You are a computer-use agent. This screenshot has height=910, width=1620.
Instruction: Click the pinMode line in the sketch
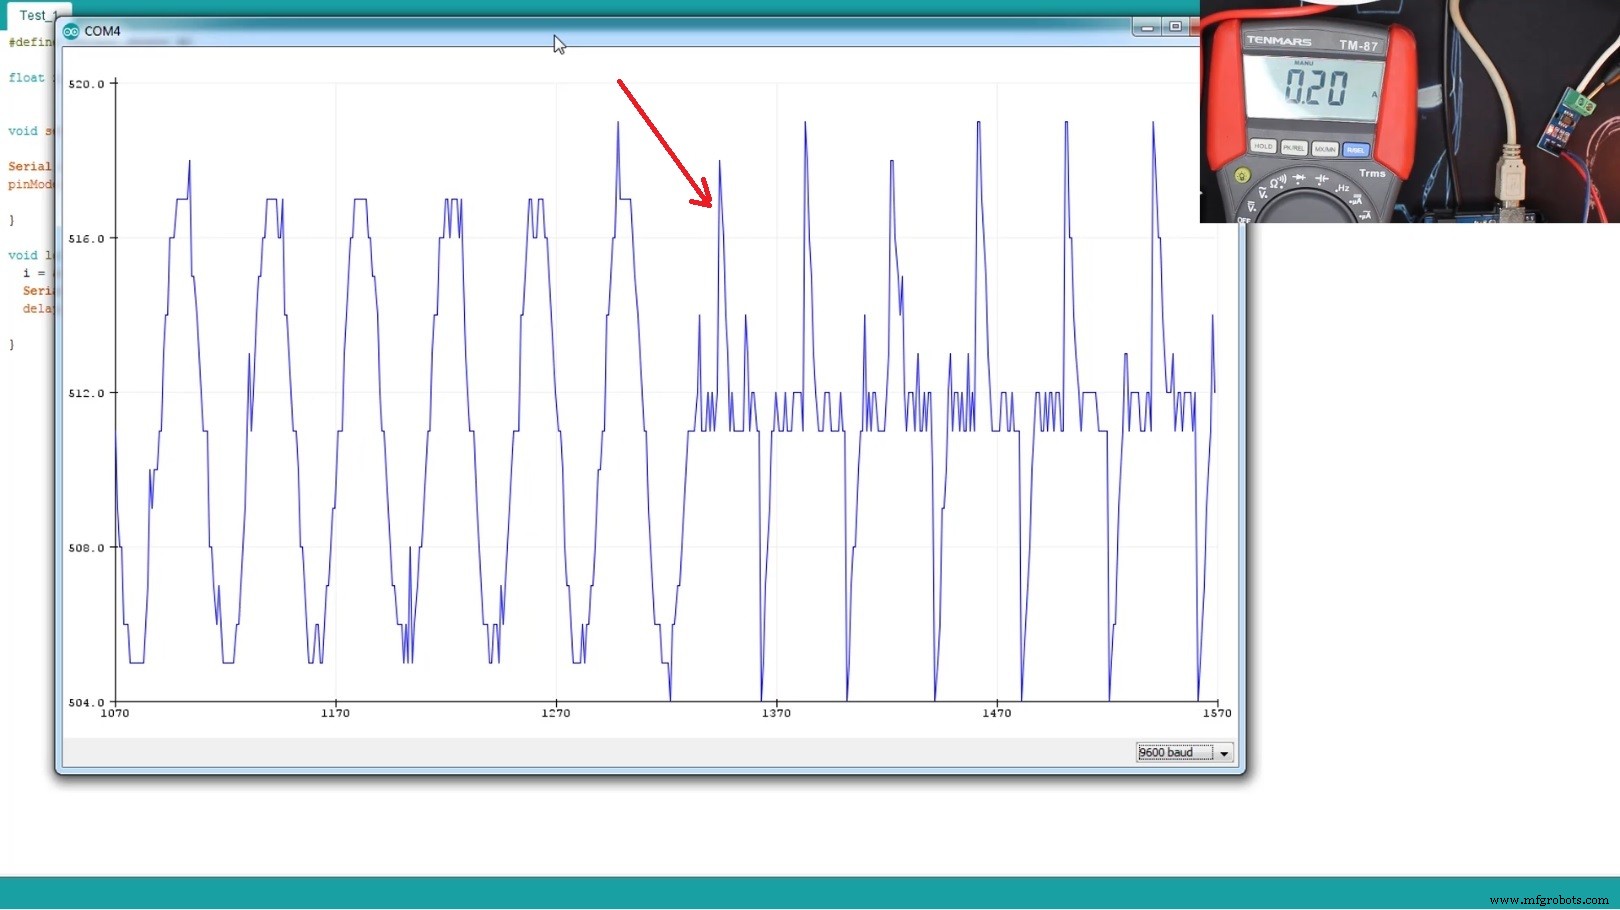point(29,184)
